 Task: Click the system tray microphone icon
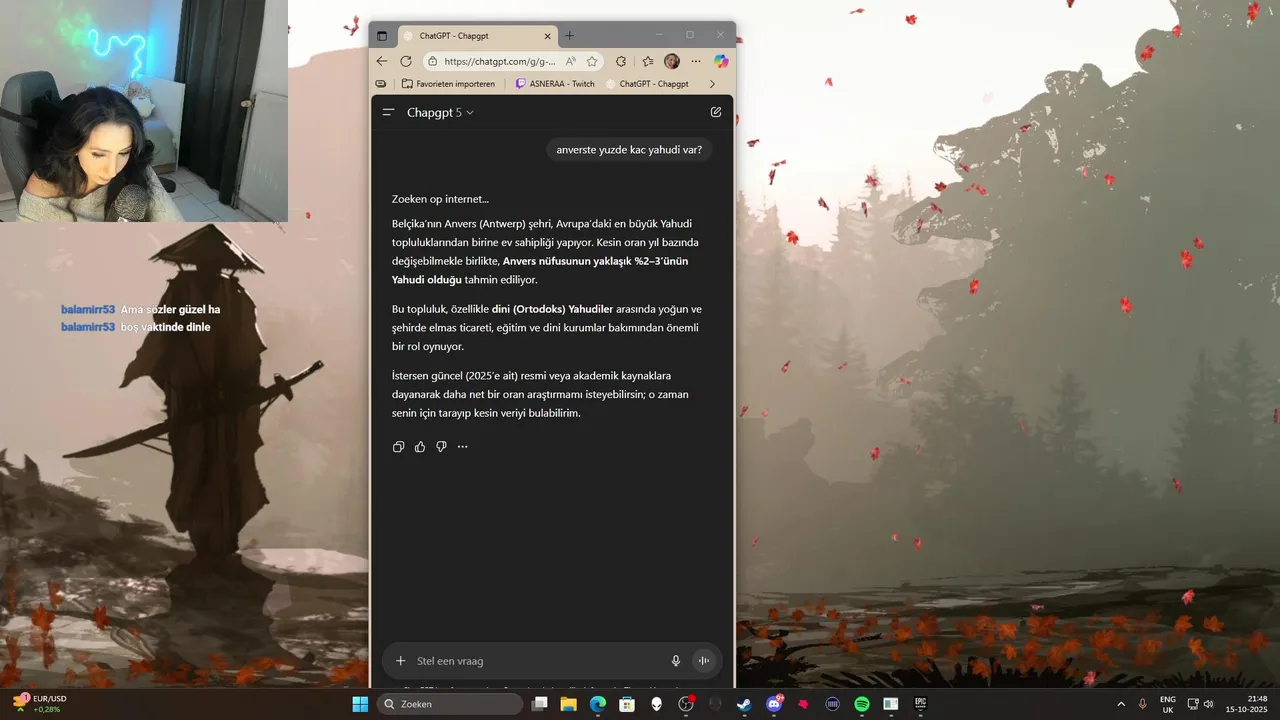1142,704
